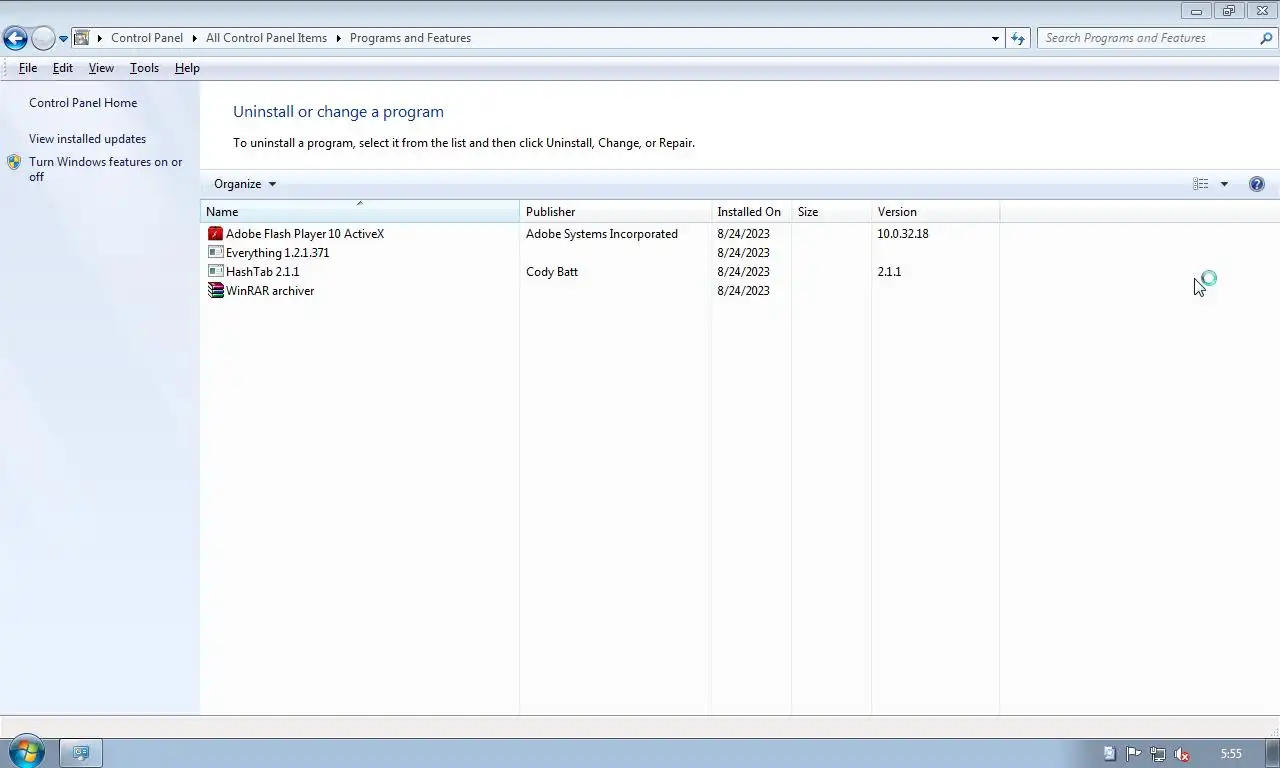Click the 2.1.1 version cell
The width and height of the screenshot is (1280, 768).
889,272
